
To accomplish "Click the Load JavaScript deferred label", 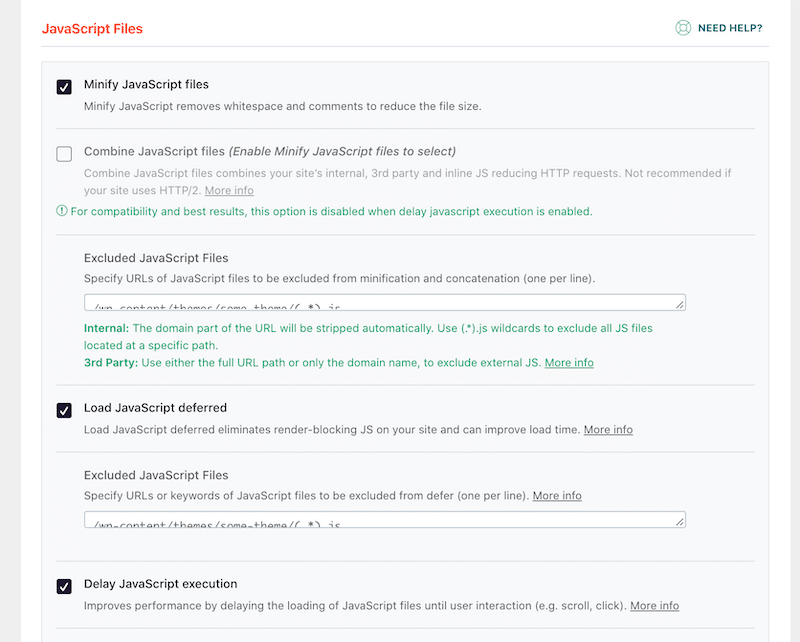I will pos(155,408).
